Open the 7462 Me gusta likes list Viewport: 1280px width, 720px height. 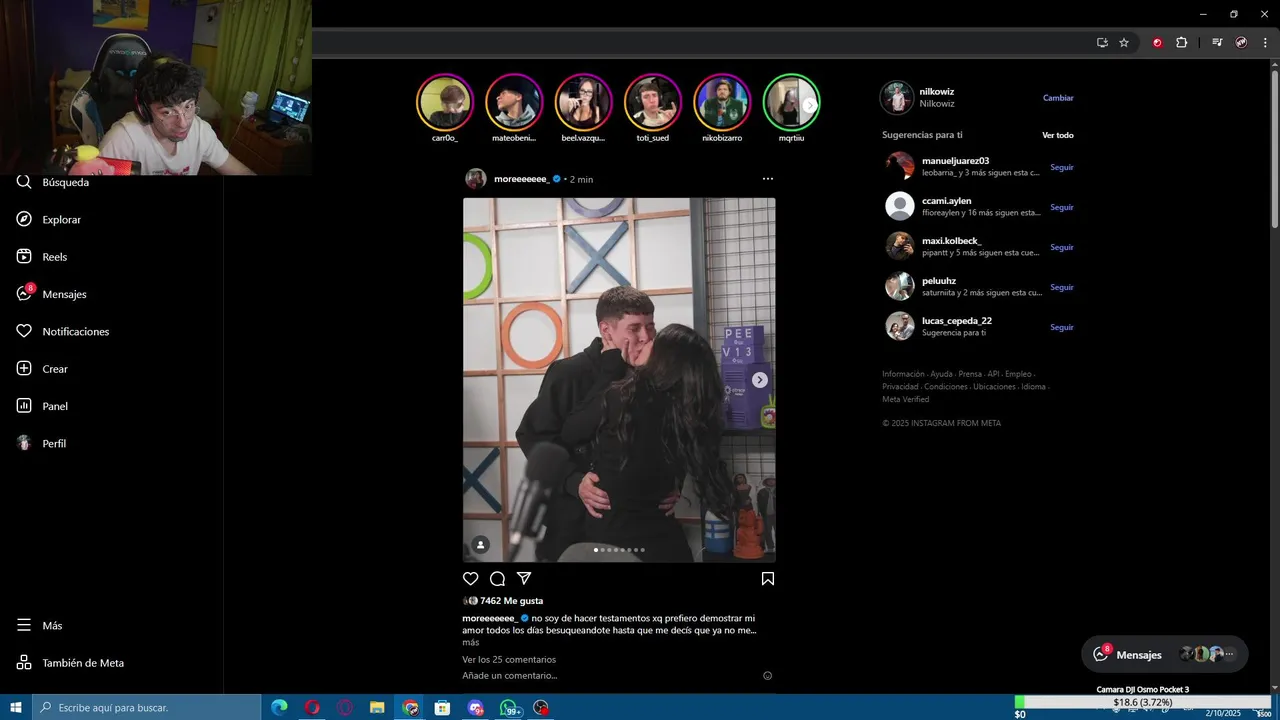(x=511, y=601)
